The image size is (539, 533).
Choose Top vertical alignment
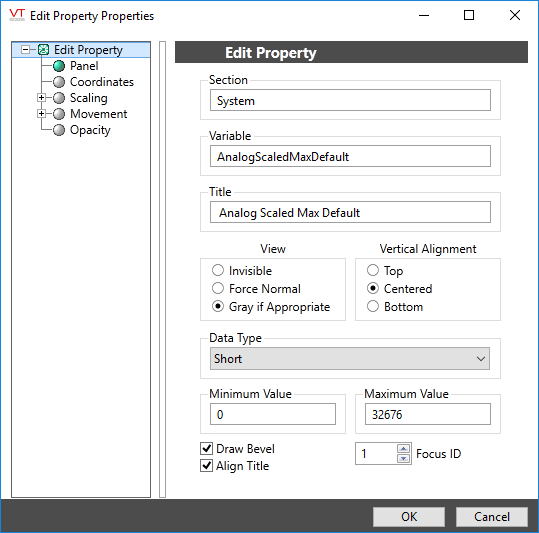(373, 270)
